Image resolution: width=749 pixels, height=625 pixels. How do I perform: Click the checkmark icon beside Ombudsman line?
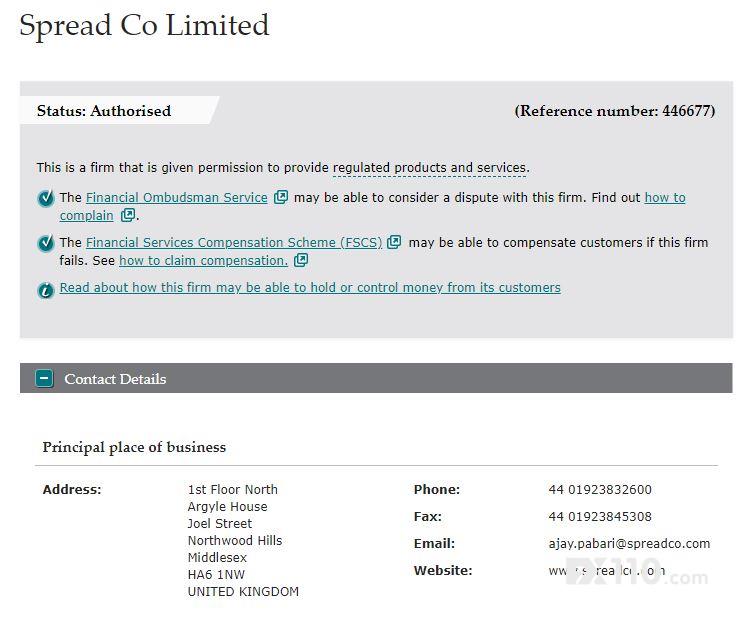46,198
